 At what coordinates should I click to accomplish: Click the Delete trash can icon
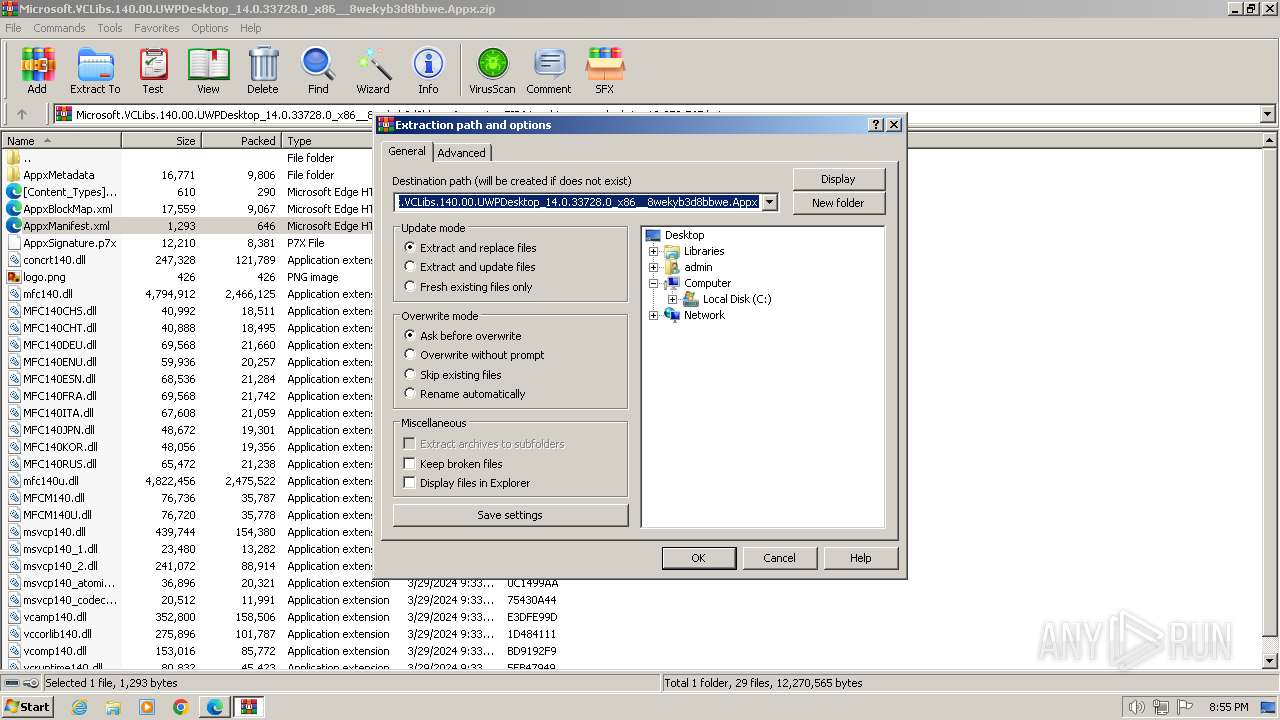[263, 71]
